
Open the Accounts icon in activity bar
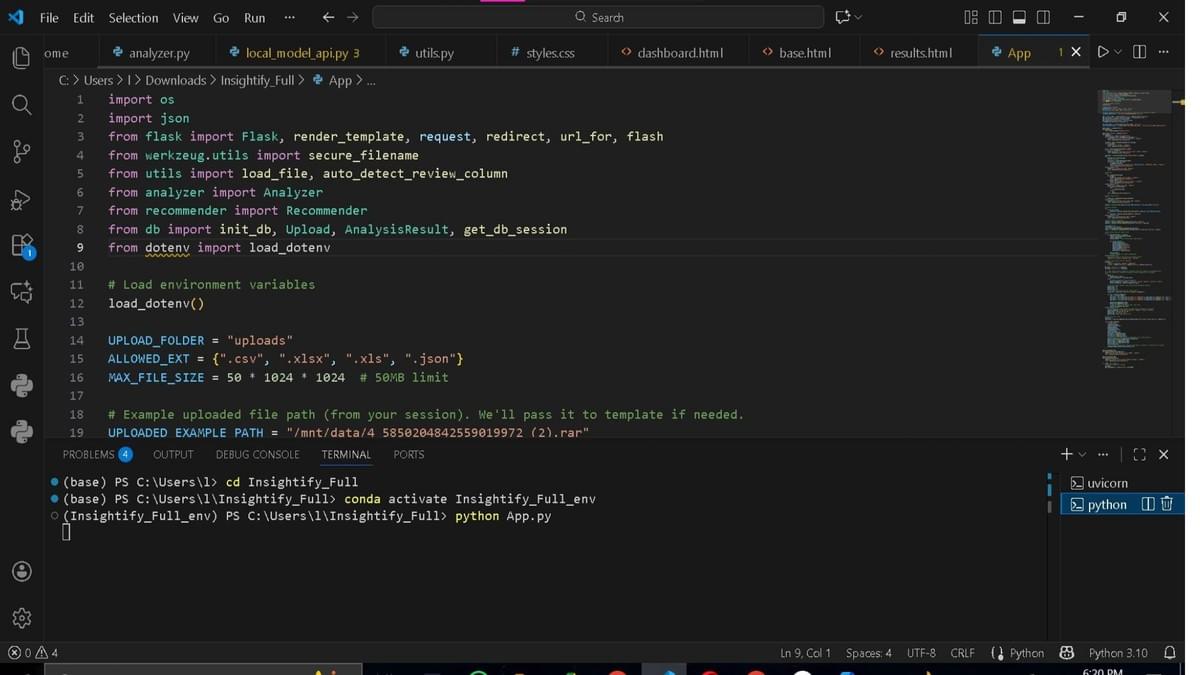pos(21,571)
